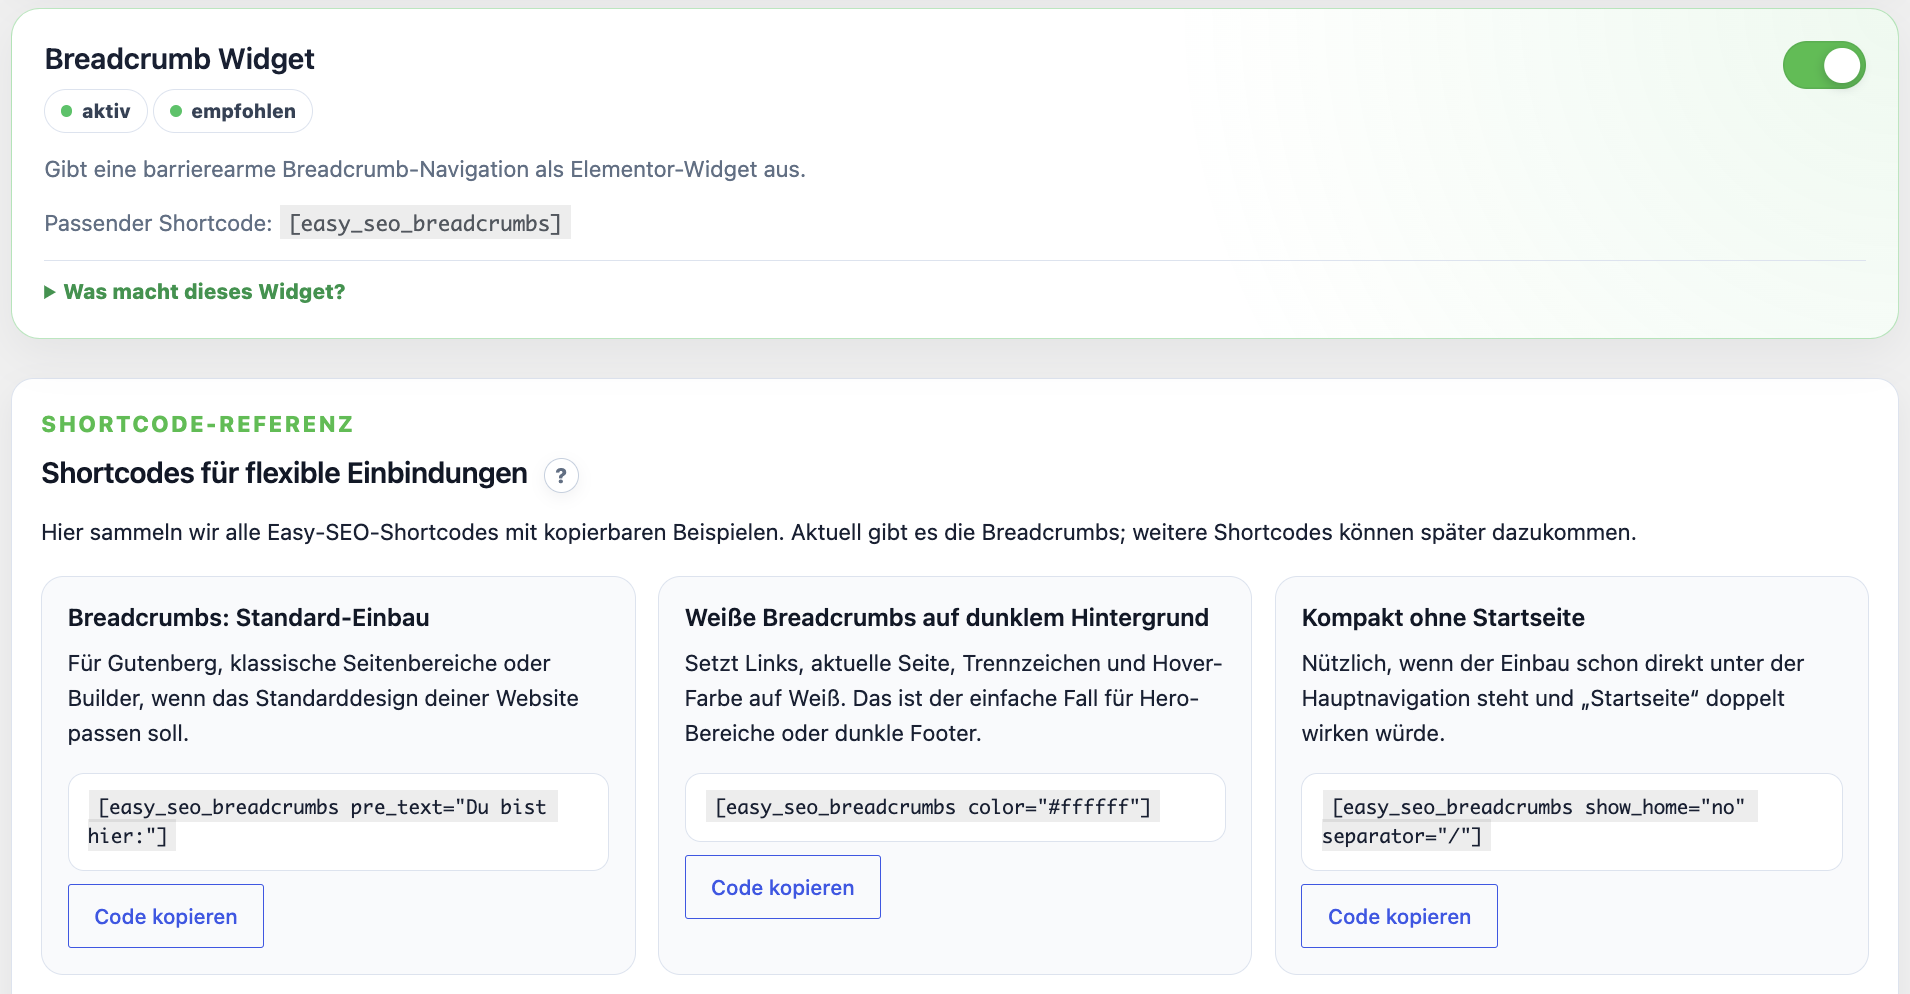This screenshot has width=1910, height=994.
Task: Copy code for Kompakt ohne Startseite
Action: (x=1399, y=916)
